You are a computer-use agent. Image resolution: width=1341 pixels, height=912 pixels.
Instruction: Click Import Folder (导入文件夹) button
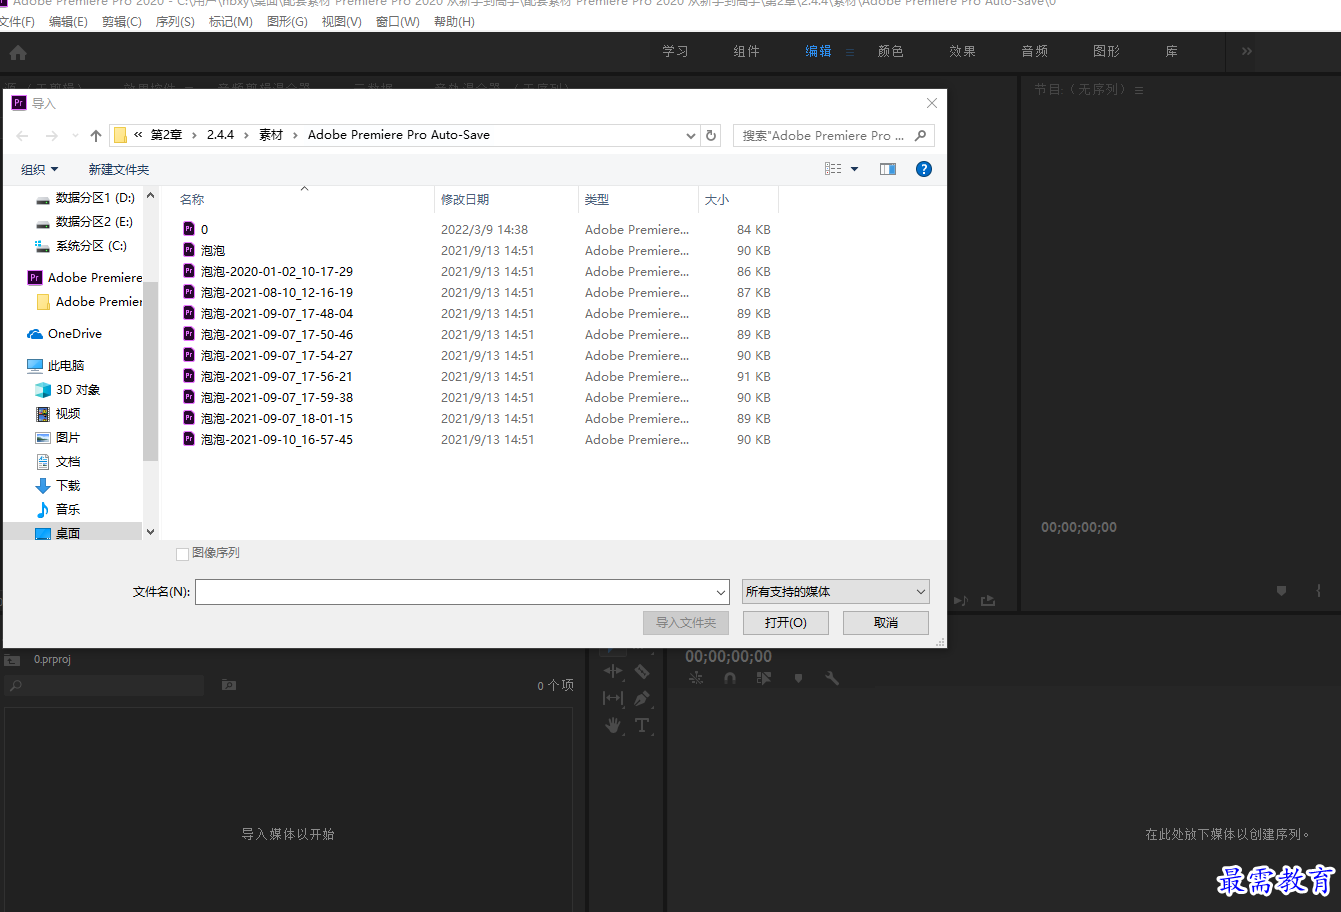coord(686,623)
